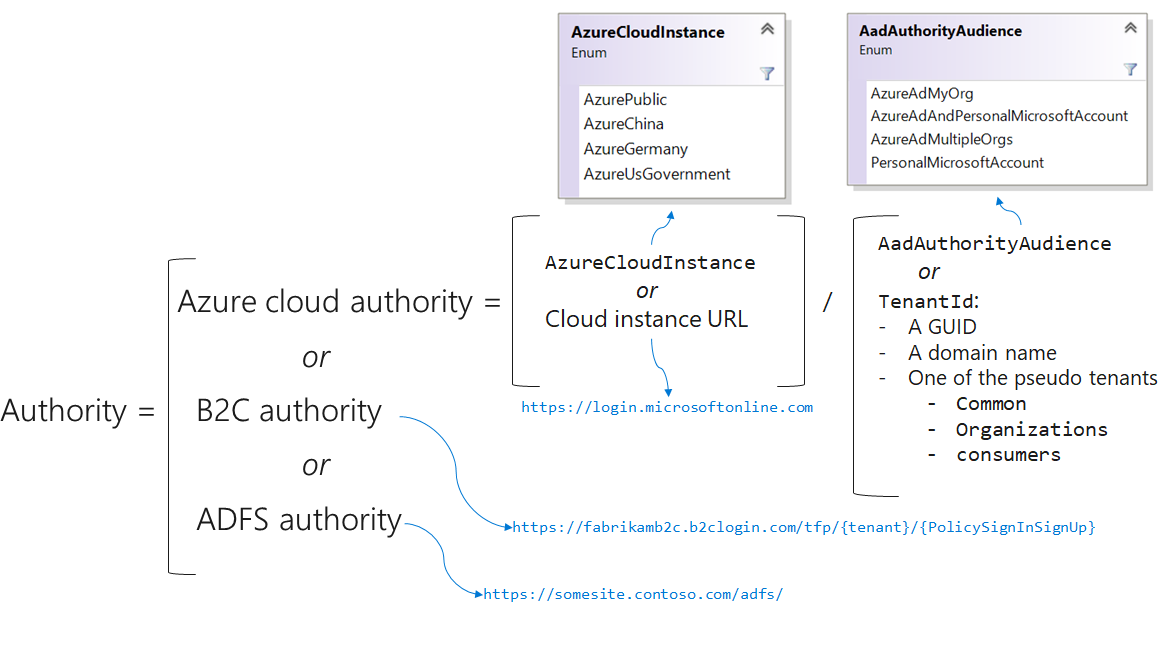Image resolution: width=1171 pixels, height=656 pixels.
Task: Open the filter icon on AadAuthorityAudience shape
Action: tap(1130, 70)
